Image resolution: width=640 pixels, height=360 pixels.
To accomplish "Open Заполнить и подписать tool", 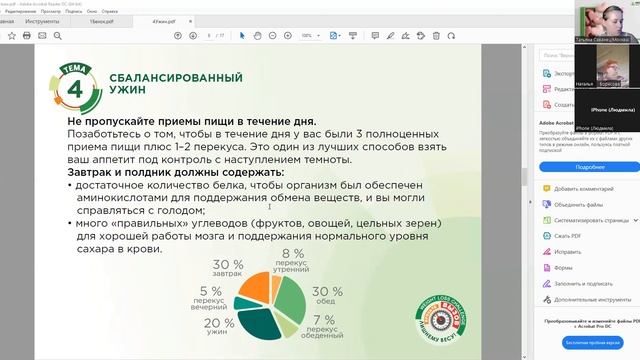I will tap(578, 284).
